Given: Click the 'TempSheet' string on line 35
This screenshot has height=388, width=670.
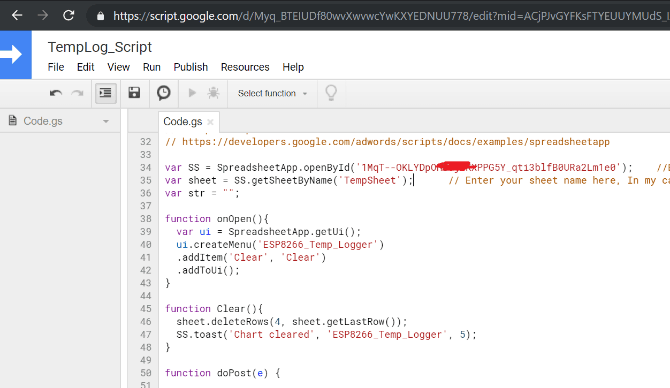Looking at the screenshot, I should pos(370,180).
